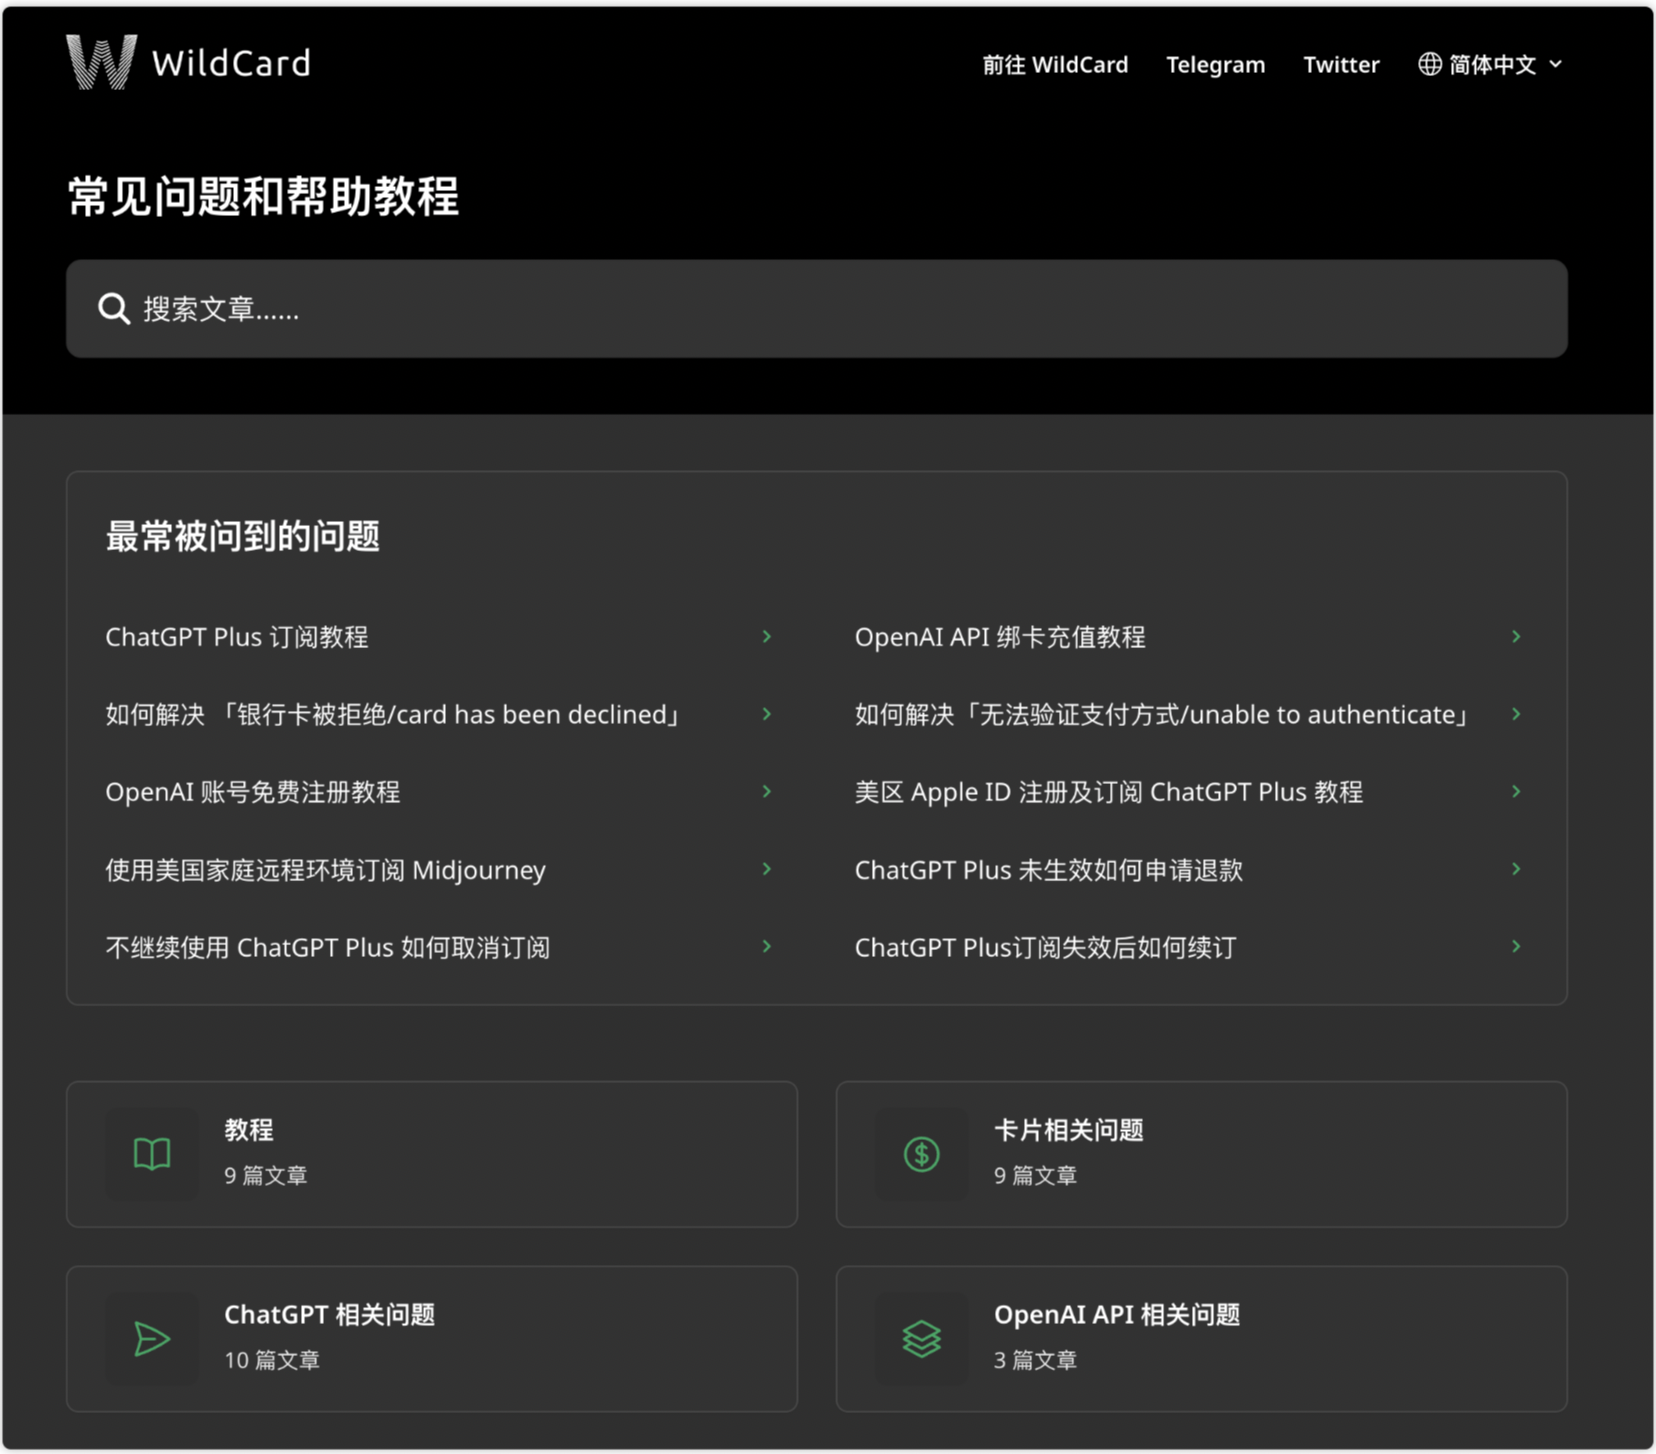Click chevron beside ChatGPT Plus 订阅教程

[x=767, y=636]
